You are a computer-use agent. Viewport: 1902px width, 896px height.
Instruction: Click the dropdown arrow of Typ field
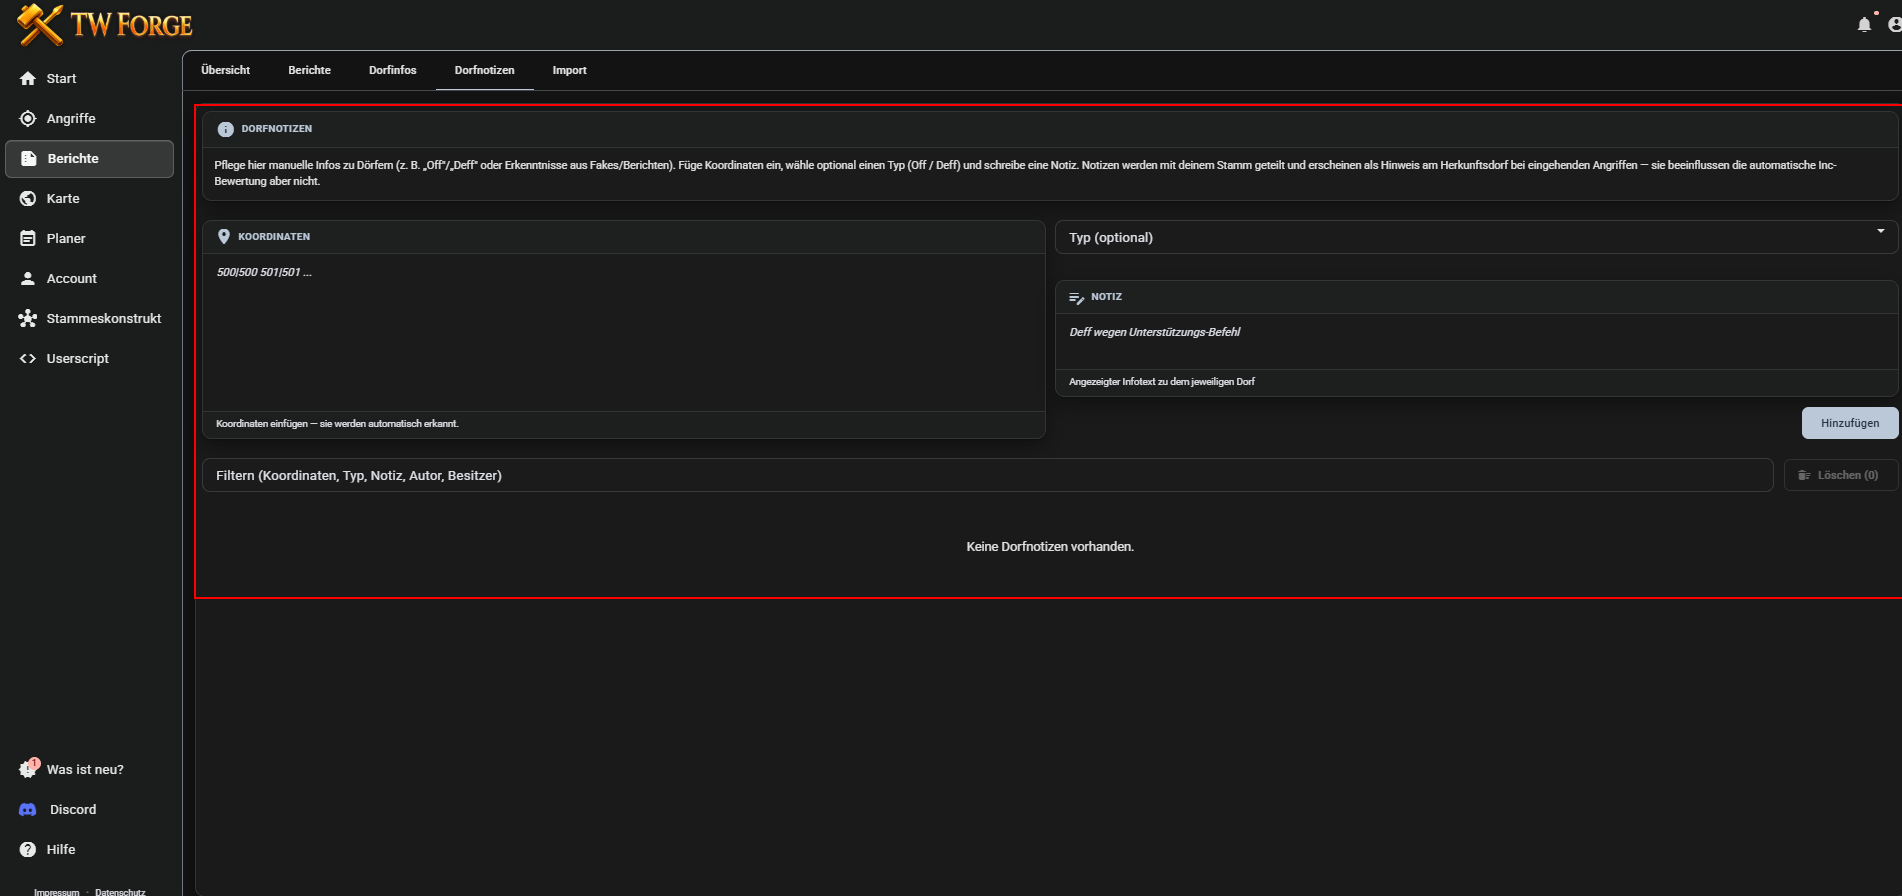1880,232
